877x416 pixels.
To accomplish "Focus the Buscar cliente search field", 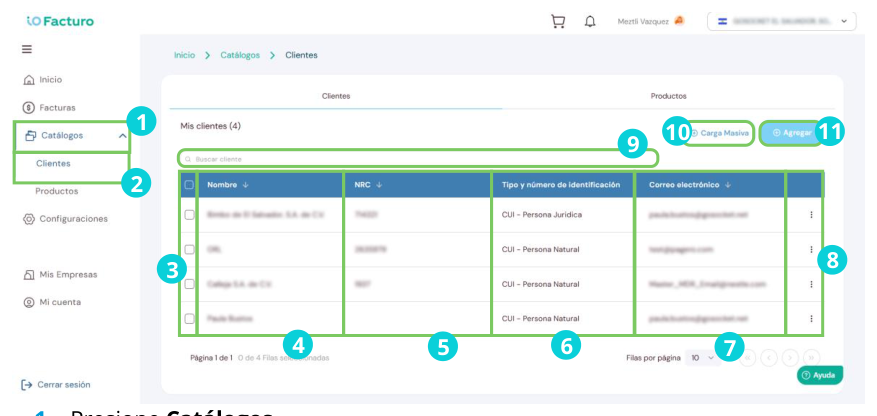I will click(418, 159).
